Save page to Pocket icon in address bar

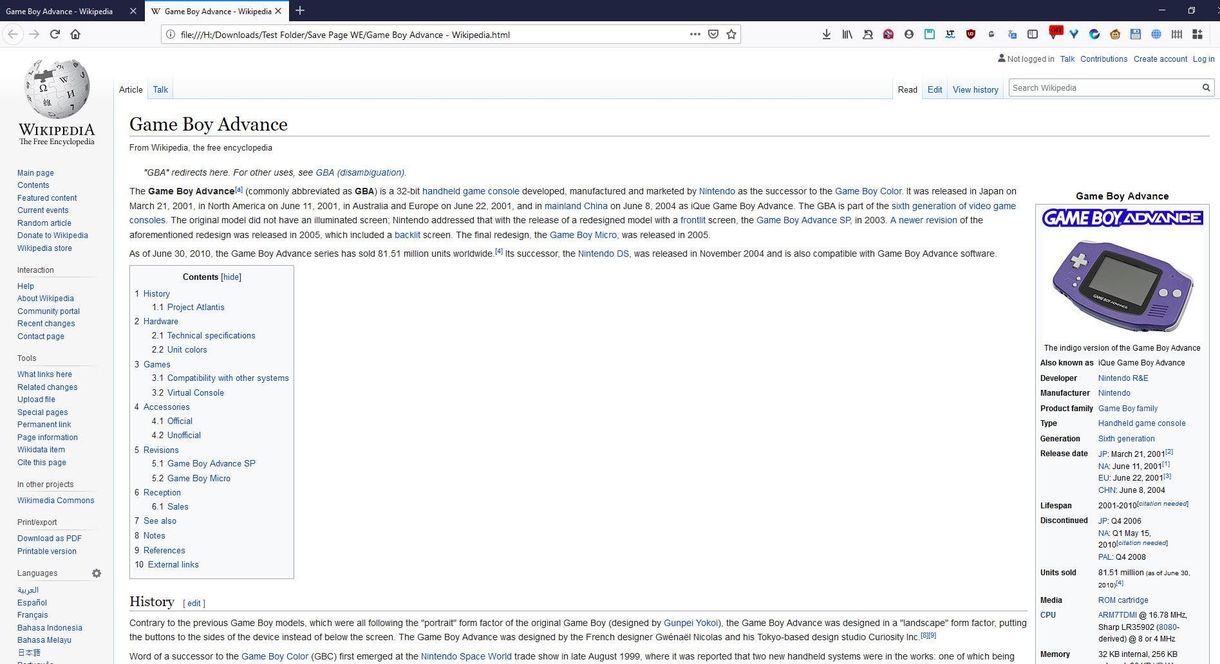(x=713, y=34)
